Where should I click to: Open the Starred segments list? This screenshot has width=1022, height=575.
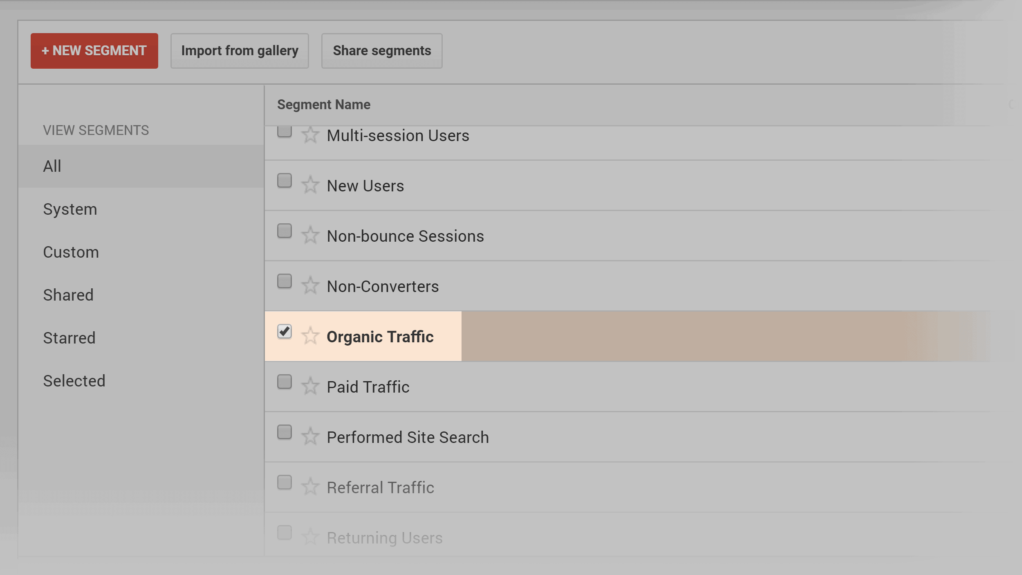click(x=69, y=338)
